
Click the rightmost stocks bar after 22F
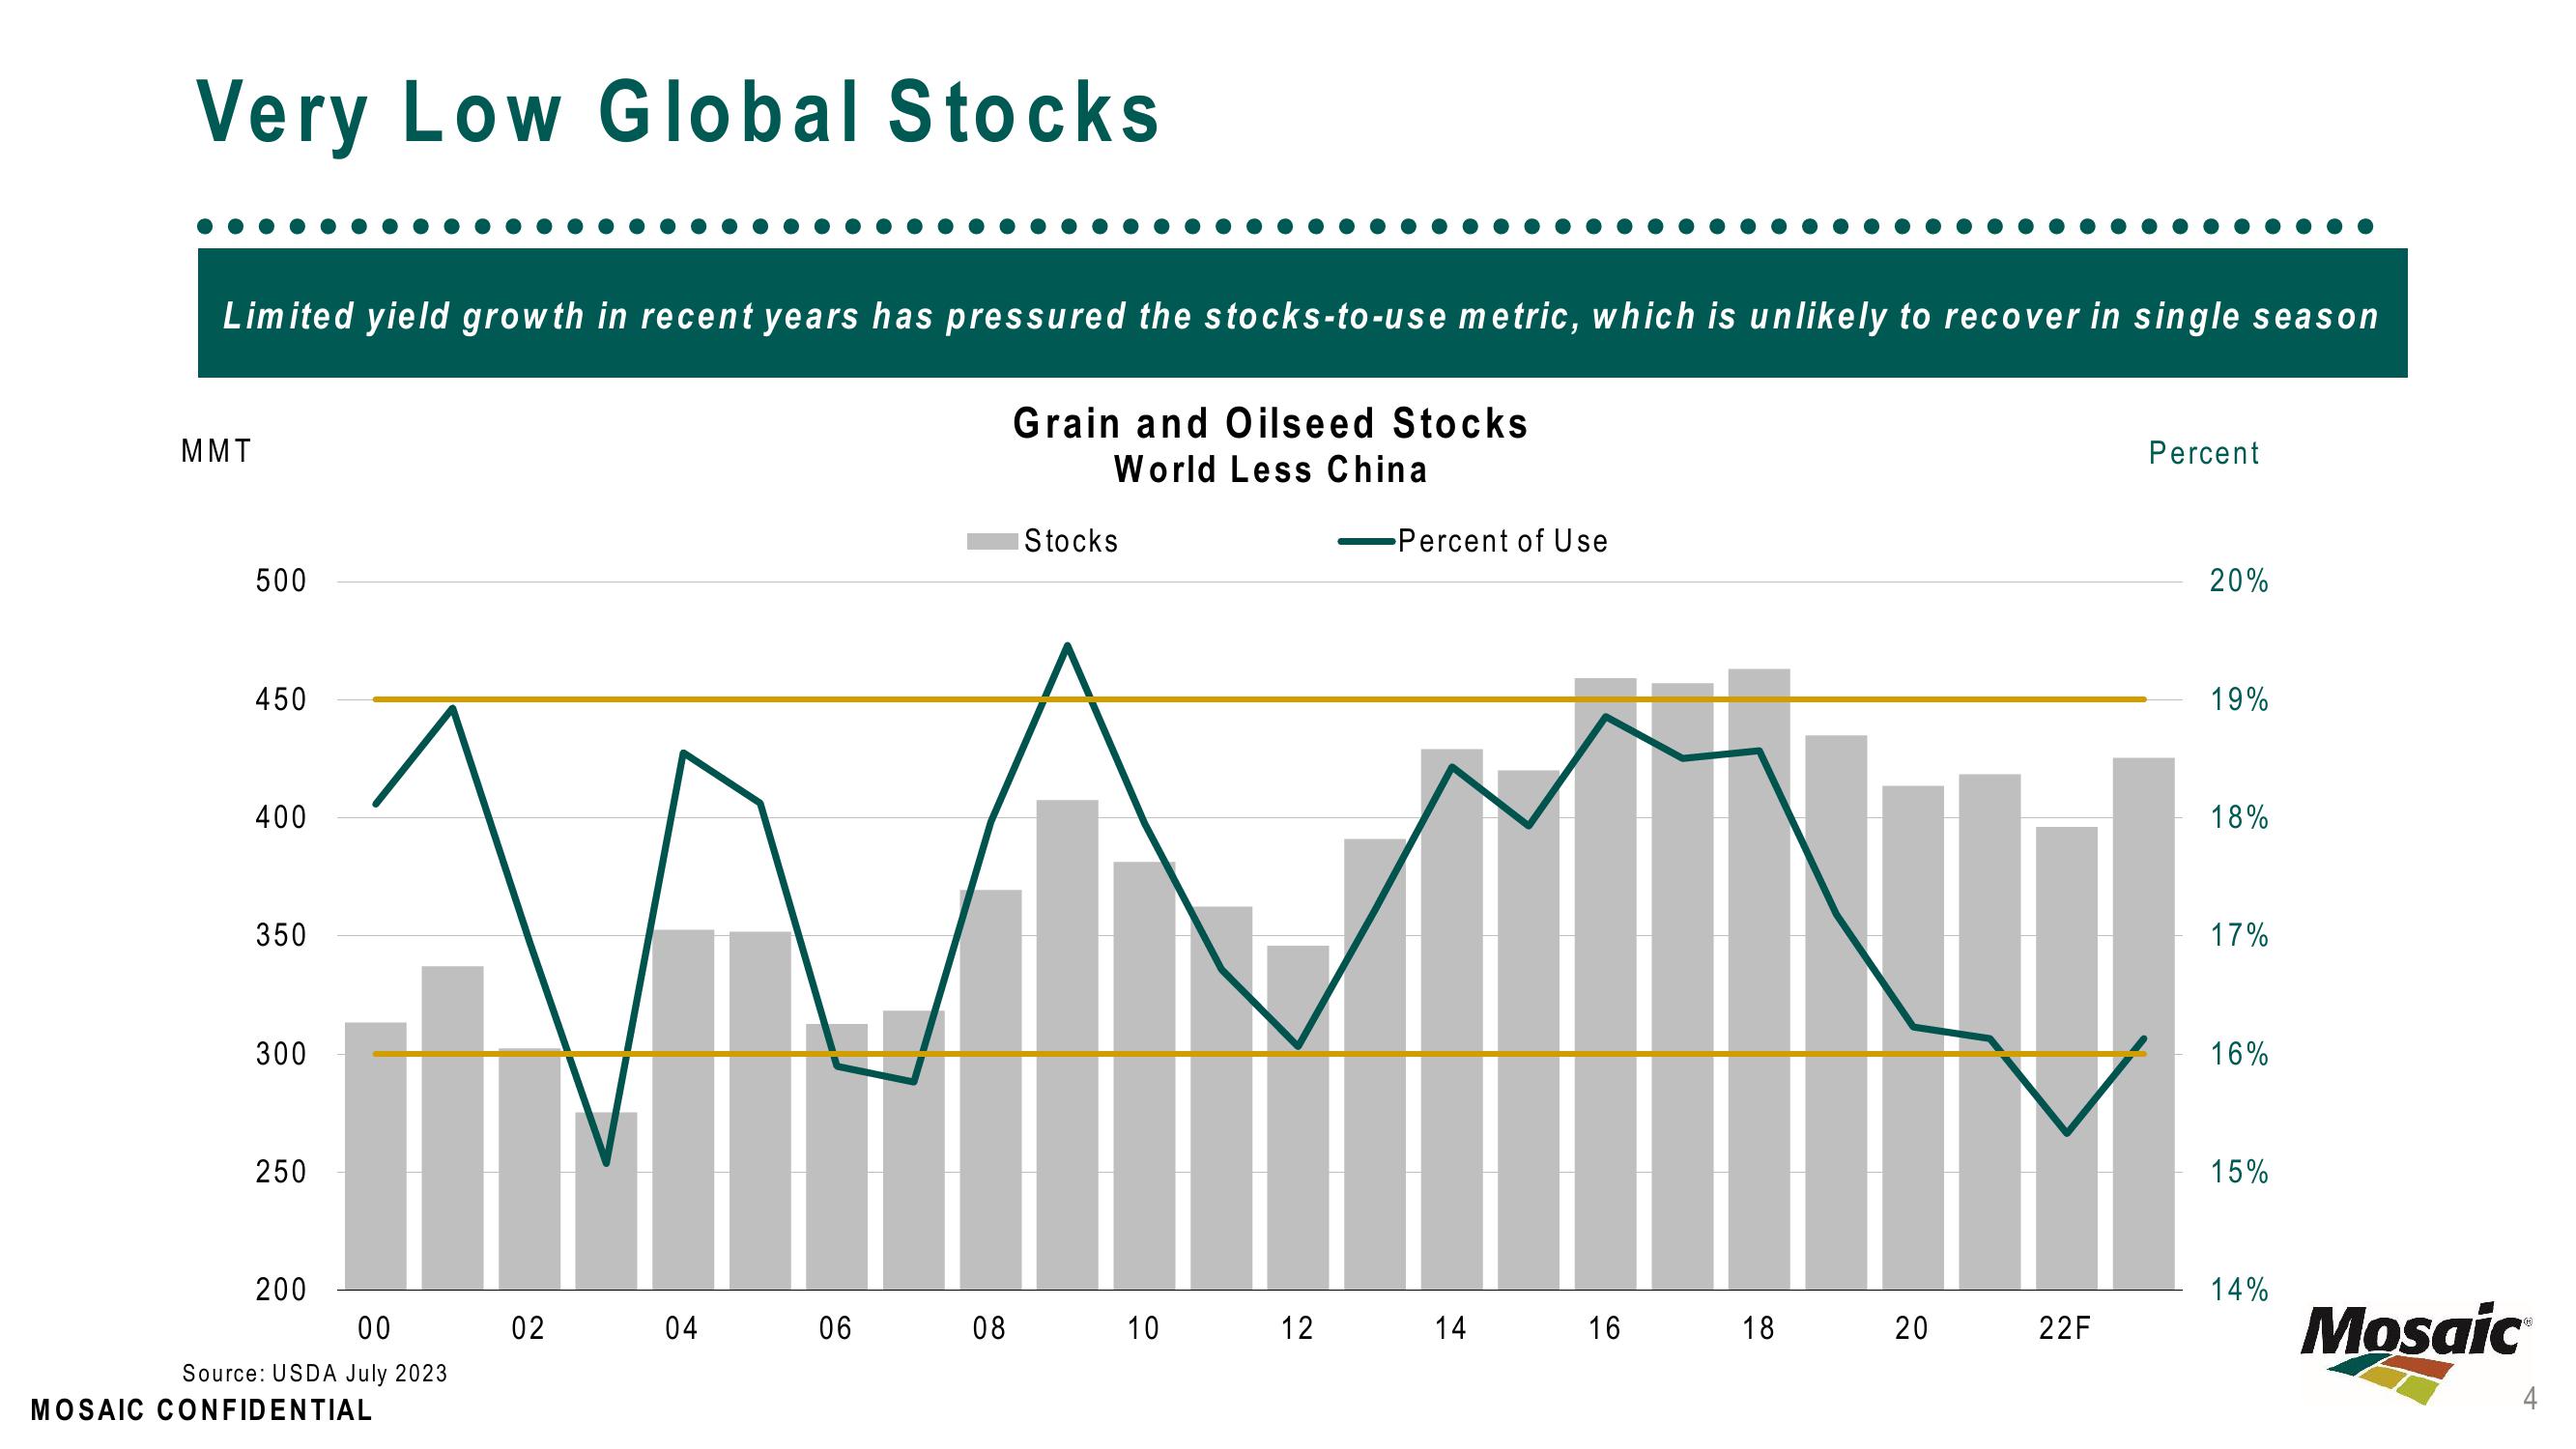(x=2143, y=1024)
